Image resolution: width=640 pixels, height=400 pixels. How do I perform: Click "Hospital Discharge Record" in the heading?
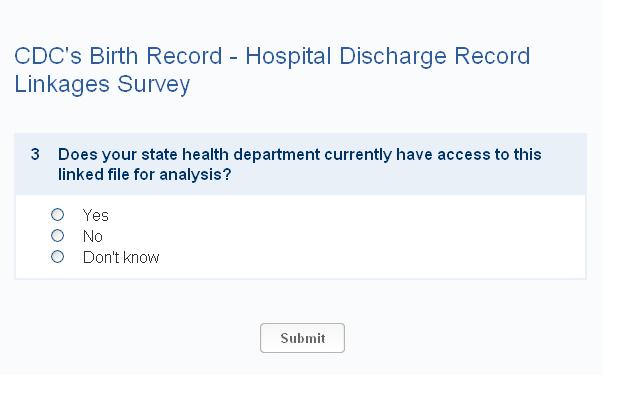(388, 56)
